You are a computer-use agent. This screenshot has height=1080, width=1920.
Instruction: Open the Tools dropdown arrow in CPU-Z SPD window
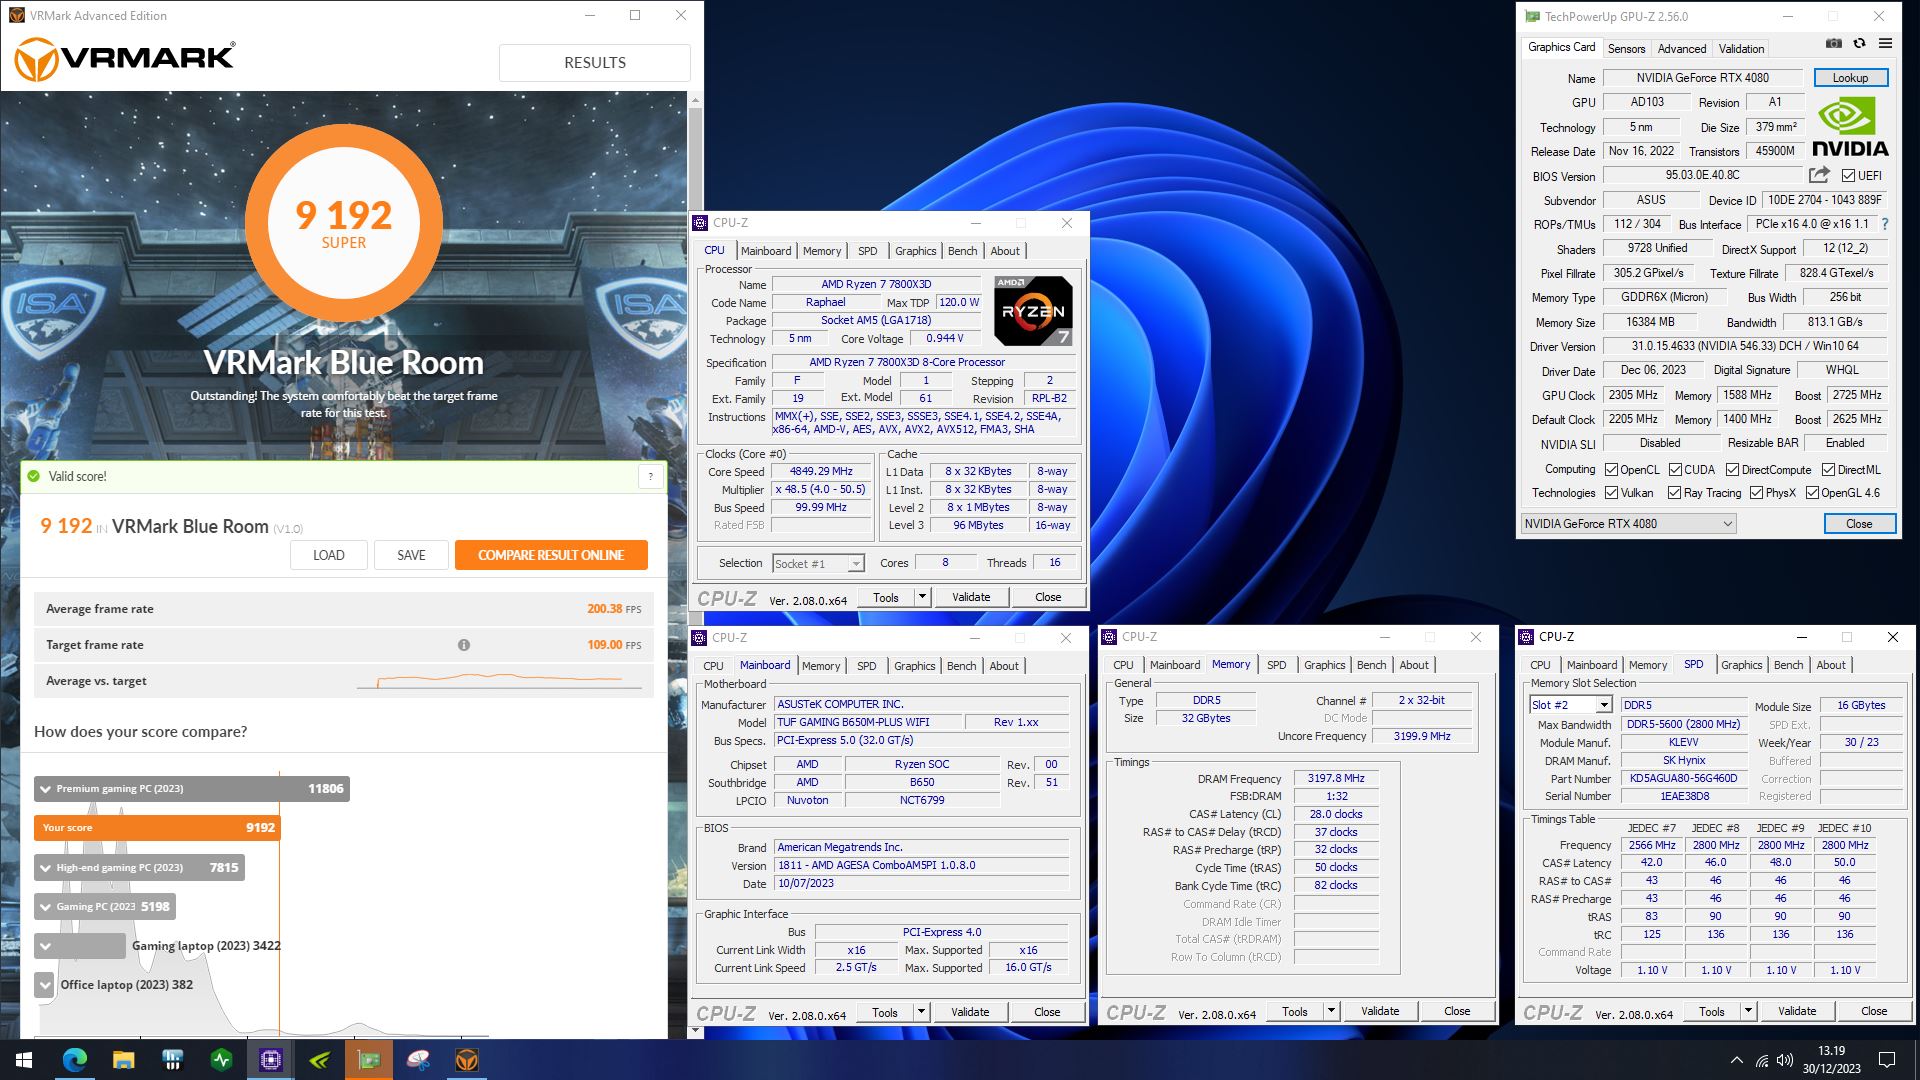(1748, 1011)
